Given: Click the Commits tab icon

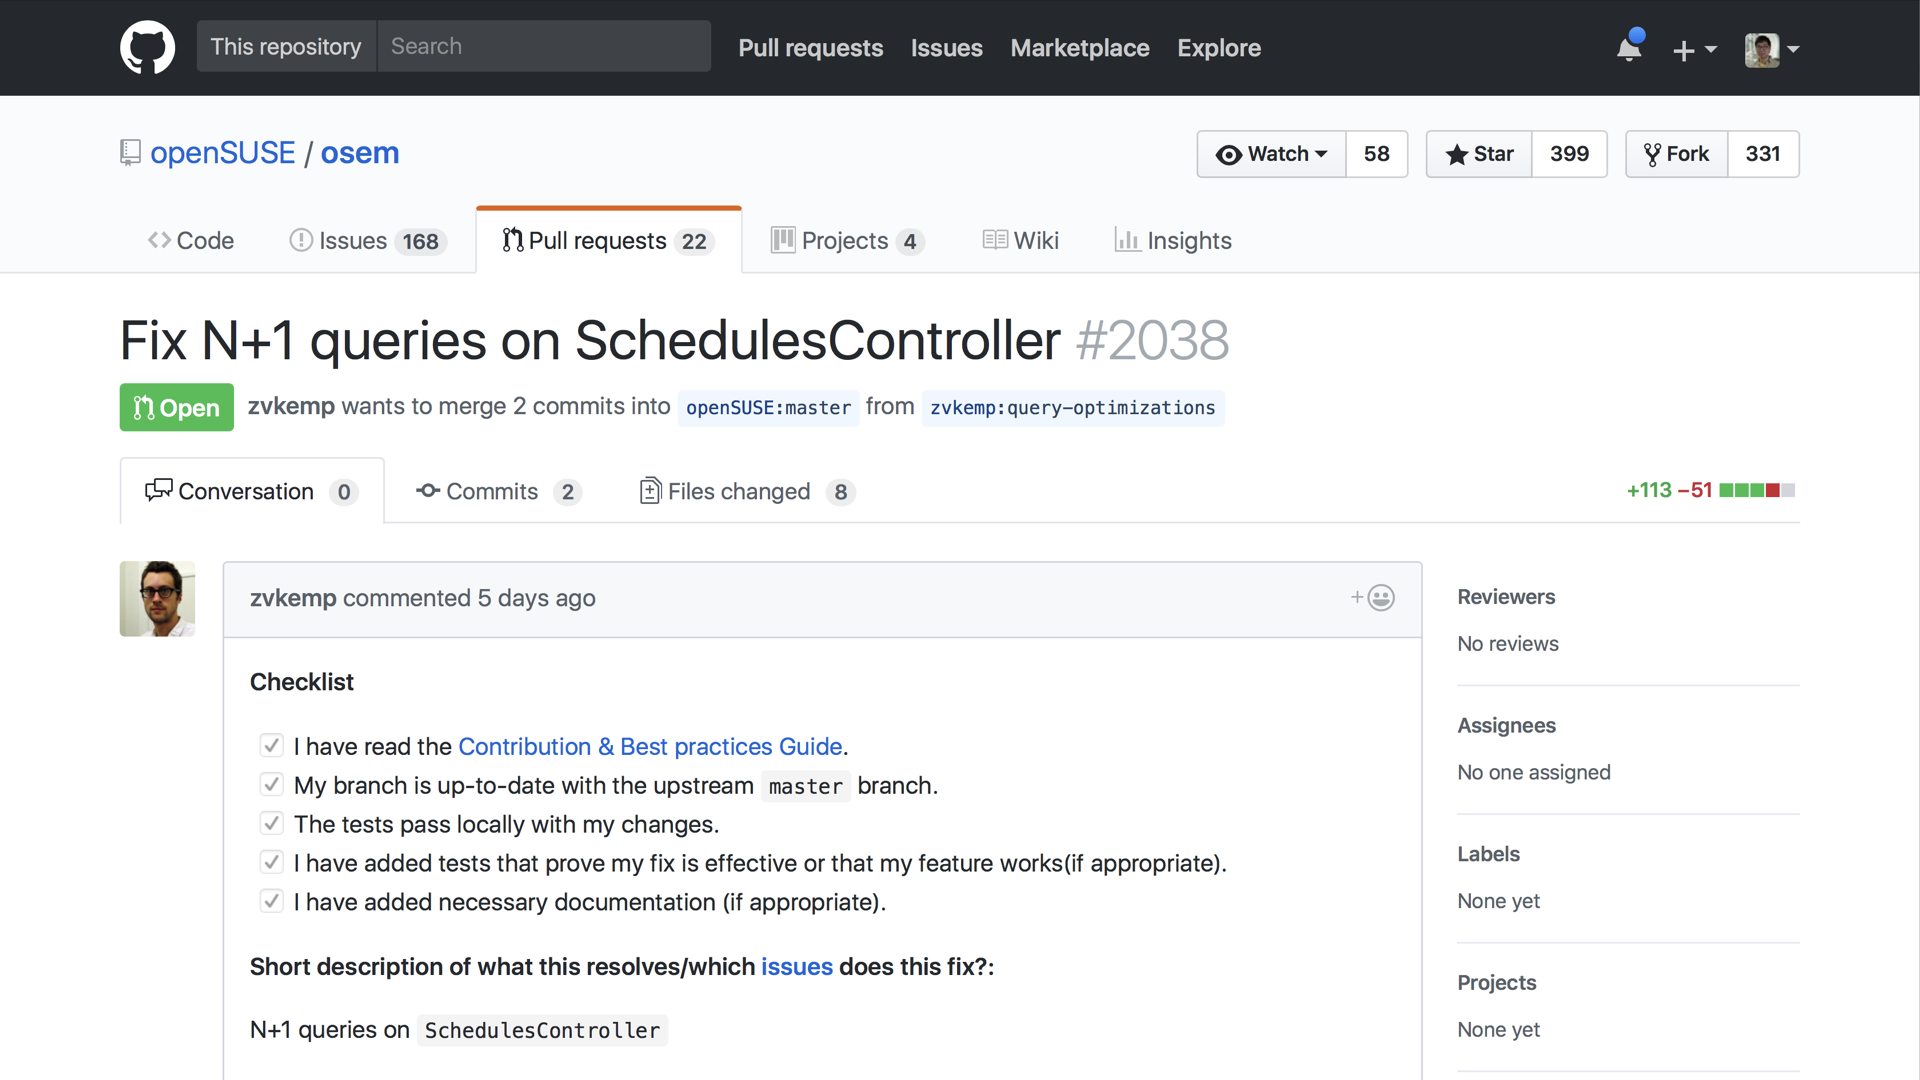Looking at the screenshot, I should (x=425, y=491).
